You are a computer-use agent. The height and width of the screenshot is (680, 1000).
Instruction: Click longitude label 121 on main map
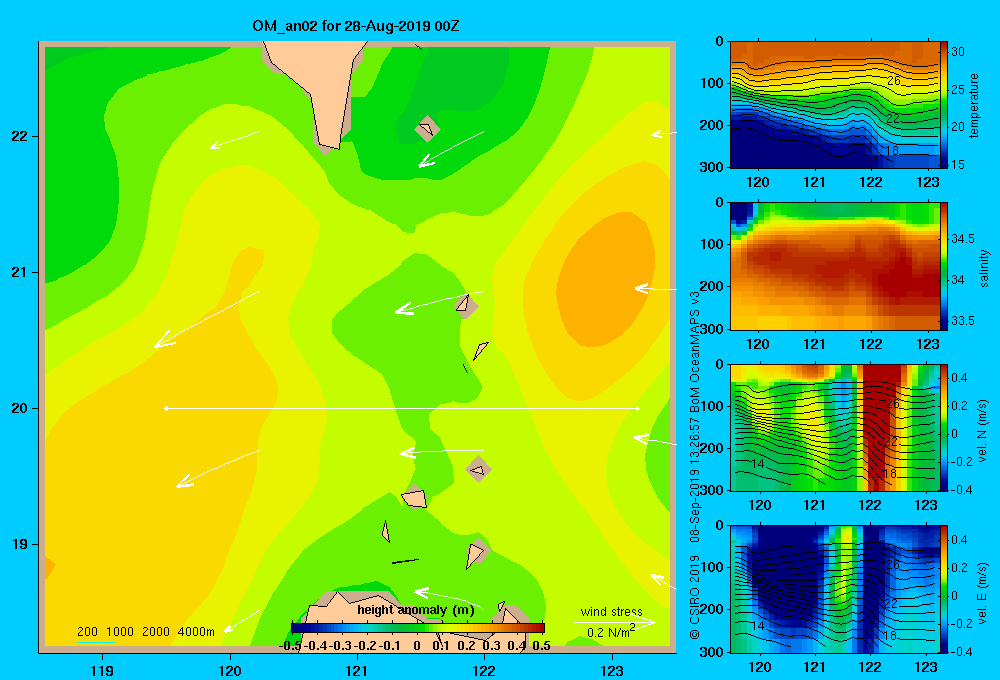357,670
